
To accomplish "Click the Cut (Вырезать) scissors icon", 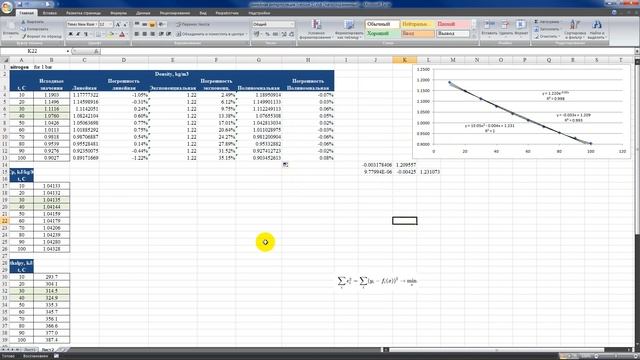I will 24,22.
